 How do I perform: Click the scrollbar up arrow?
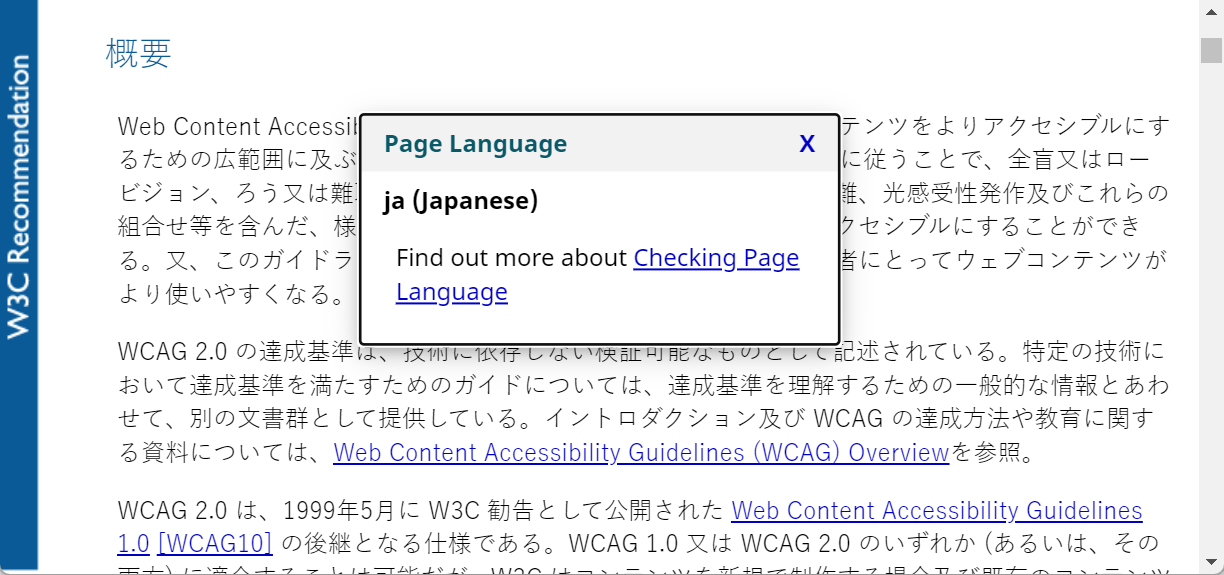[x=1211, y=9]
